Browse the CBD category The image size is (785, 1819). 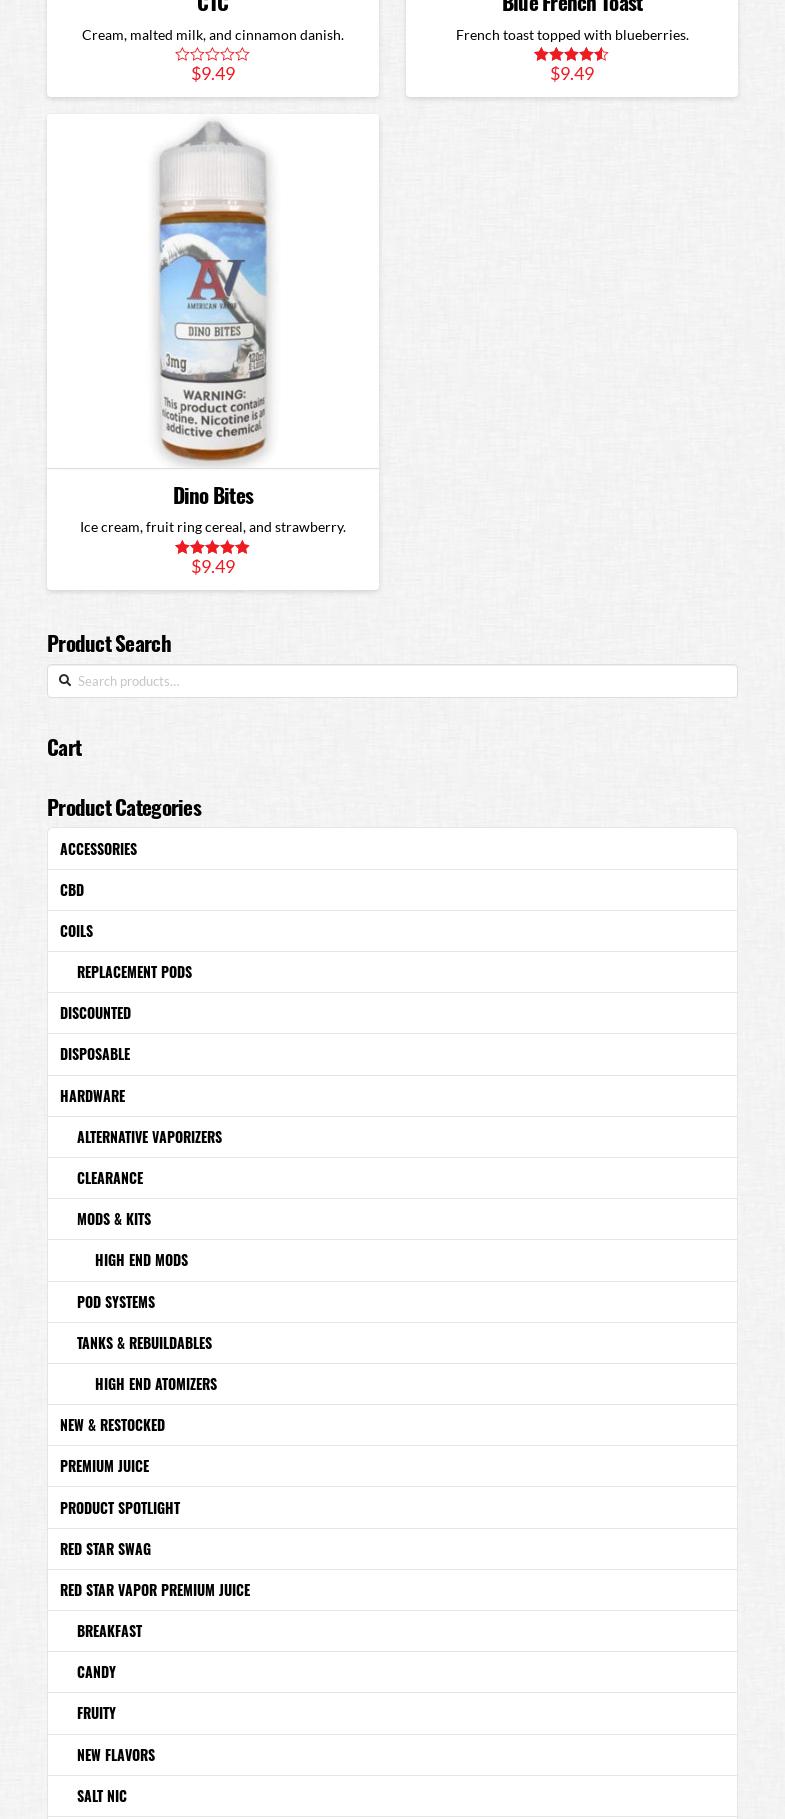coord(72,889)
